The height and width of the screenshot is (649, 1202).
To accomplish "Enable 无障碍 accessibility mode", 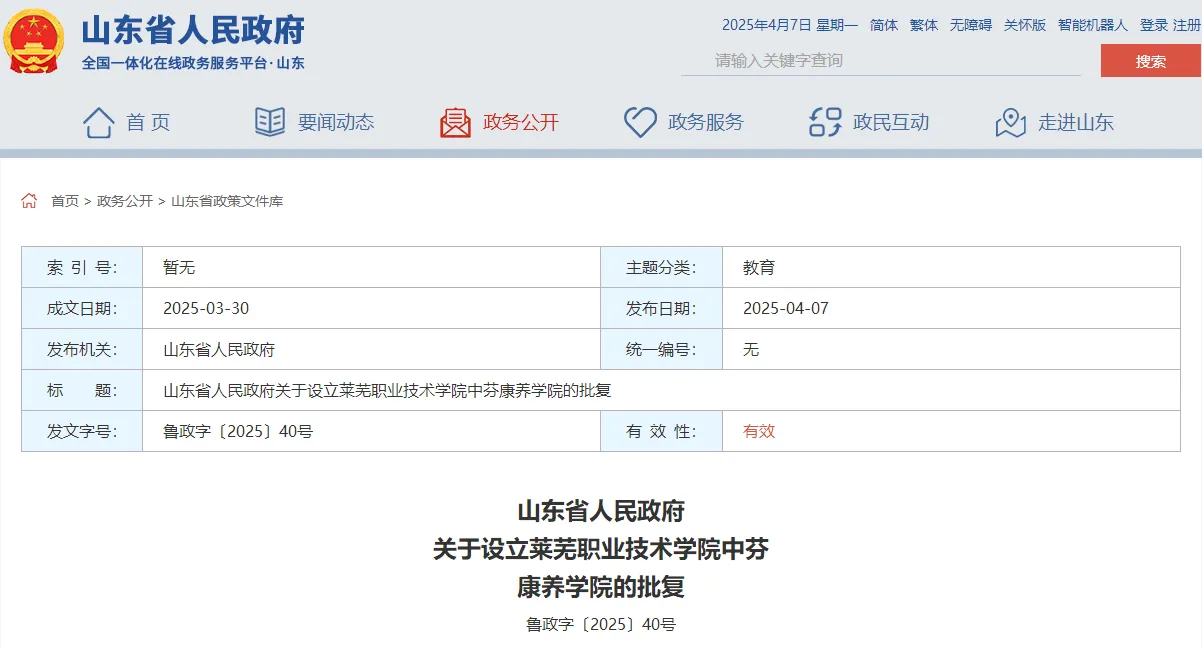I will point(971,25).
